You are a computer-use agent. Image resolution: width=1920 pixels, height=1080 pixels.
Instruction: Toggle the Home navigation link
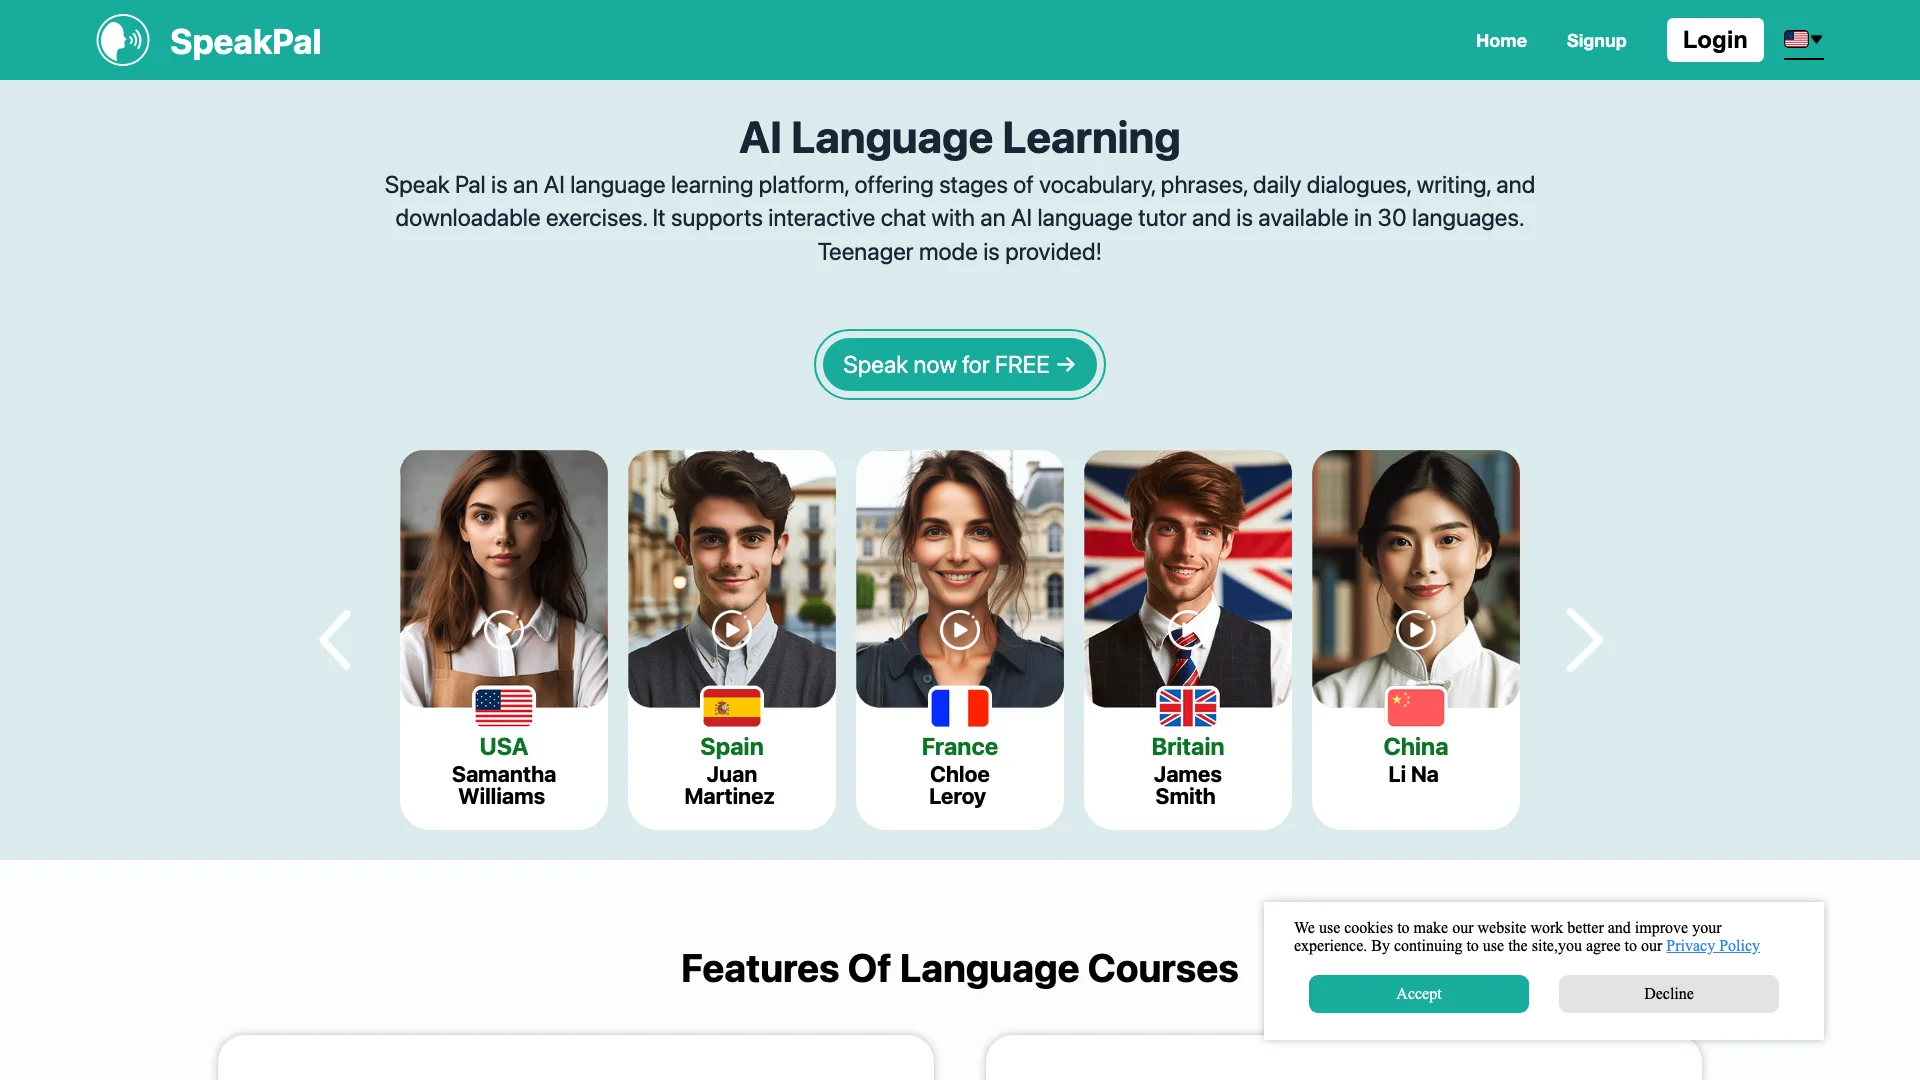pyautogui.click(x=1501, y=40)
